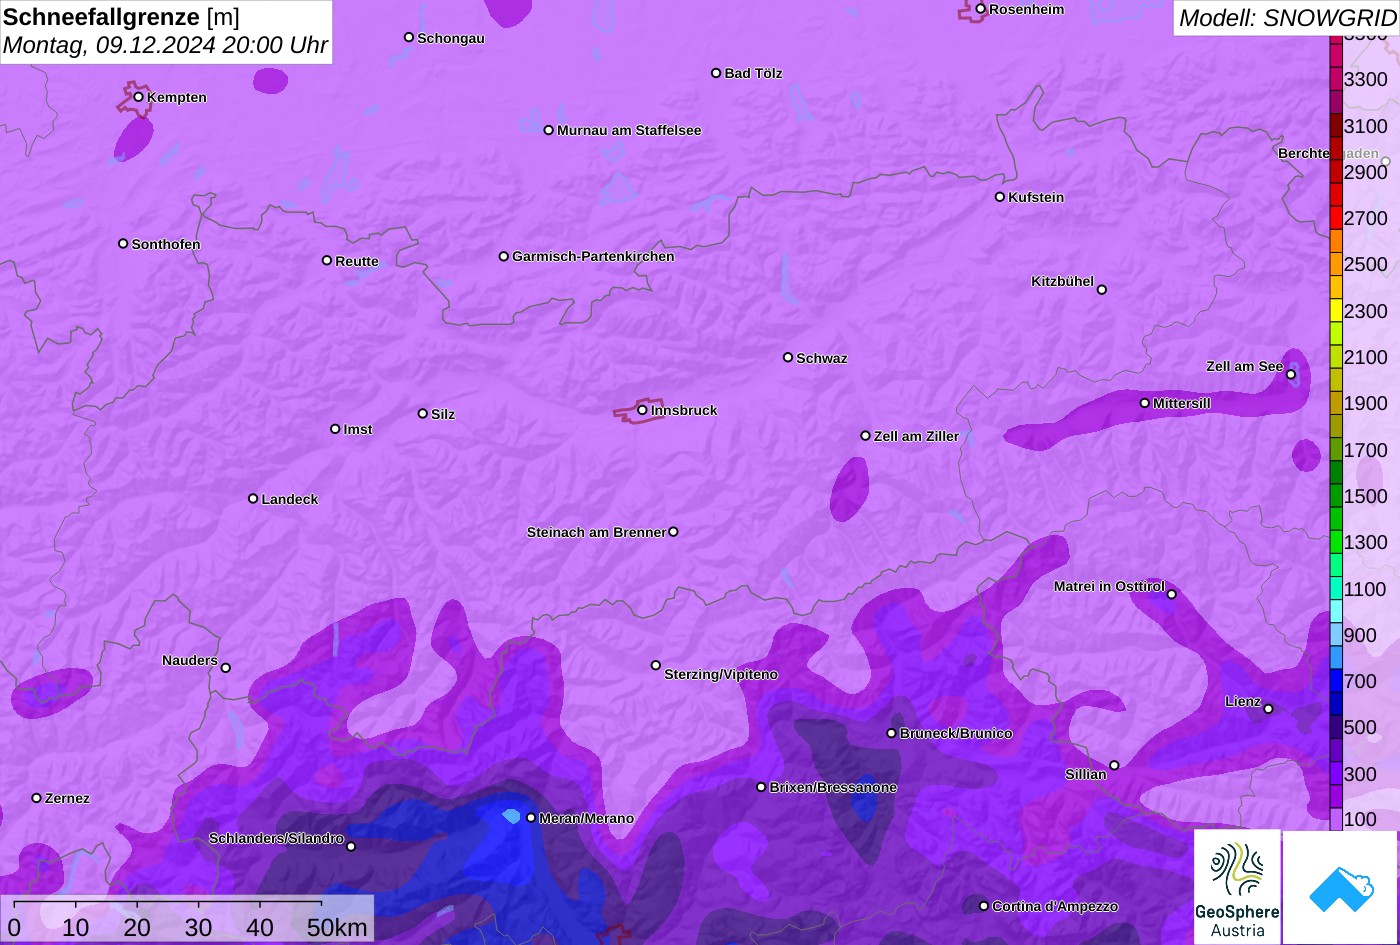Click the Schongau marker dot
The width and height of the screenshot is (1400, 945).
pyautogui.click(x=409, y=37)
